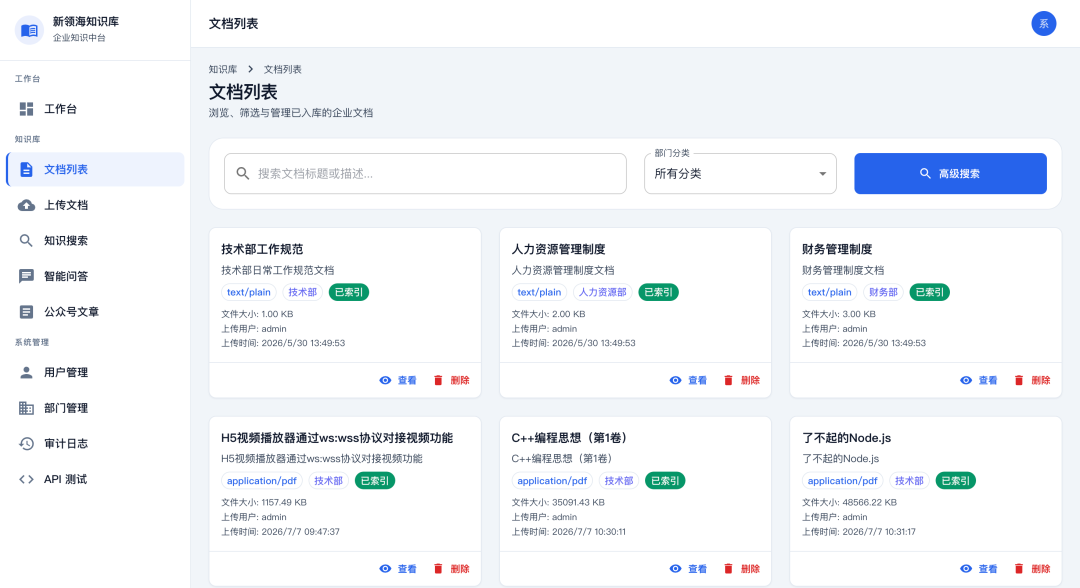Click the title 财务管理制度
Screen dimensions: 1080x588
coord(837,249)
